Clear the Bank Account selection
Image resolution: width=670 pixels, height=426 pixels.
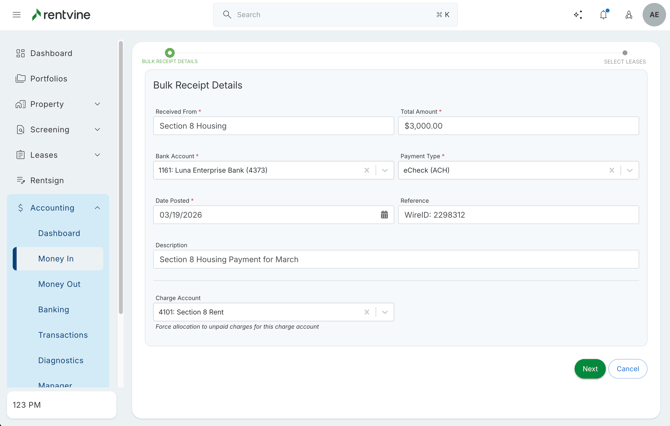pos(367,171)
